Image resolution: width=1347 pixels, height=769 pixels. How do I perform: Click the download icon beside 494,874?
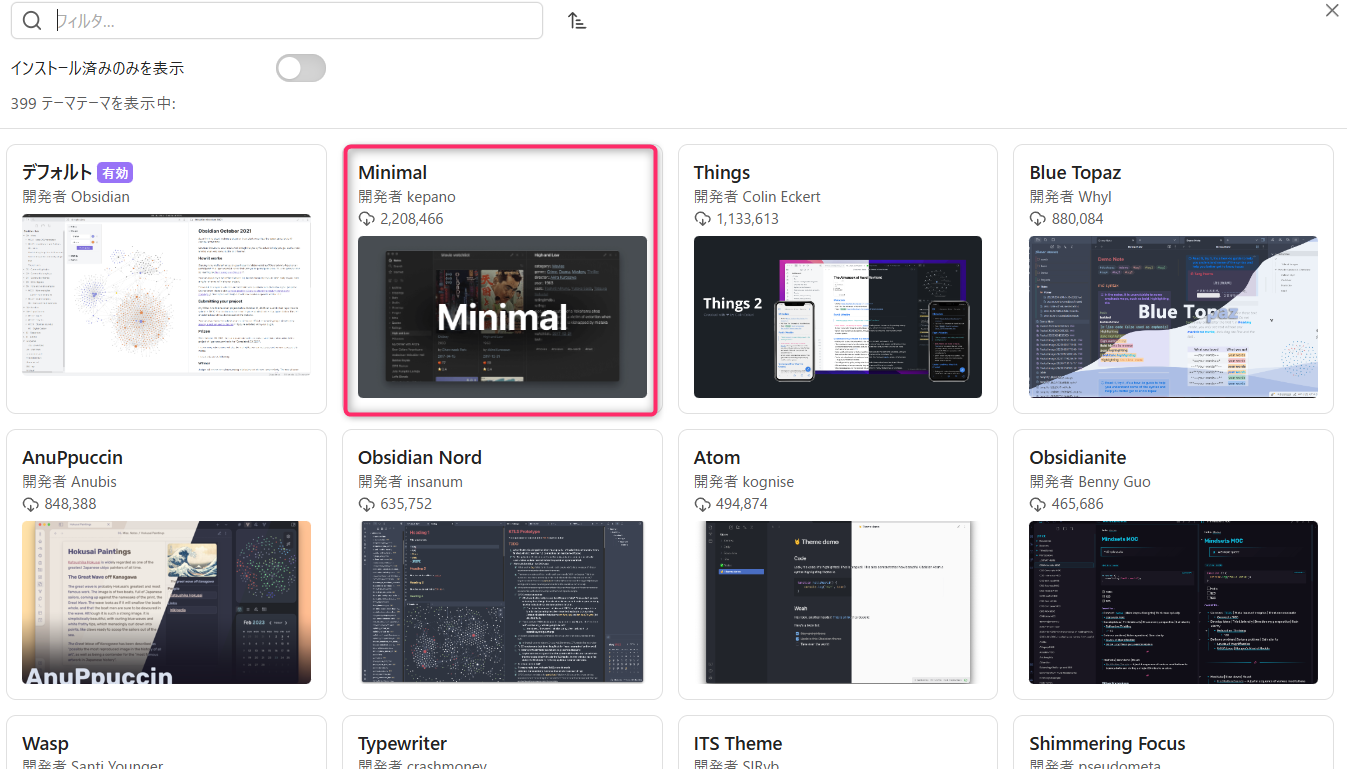coord(703,504)
